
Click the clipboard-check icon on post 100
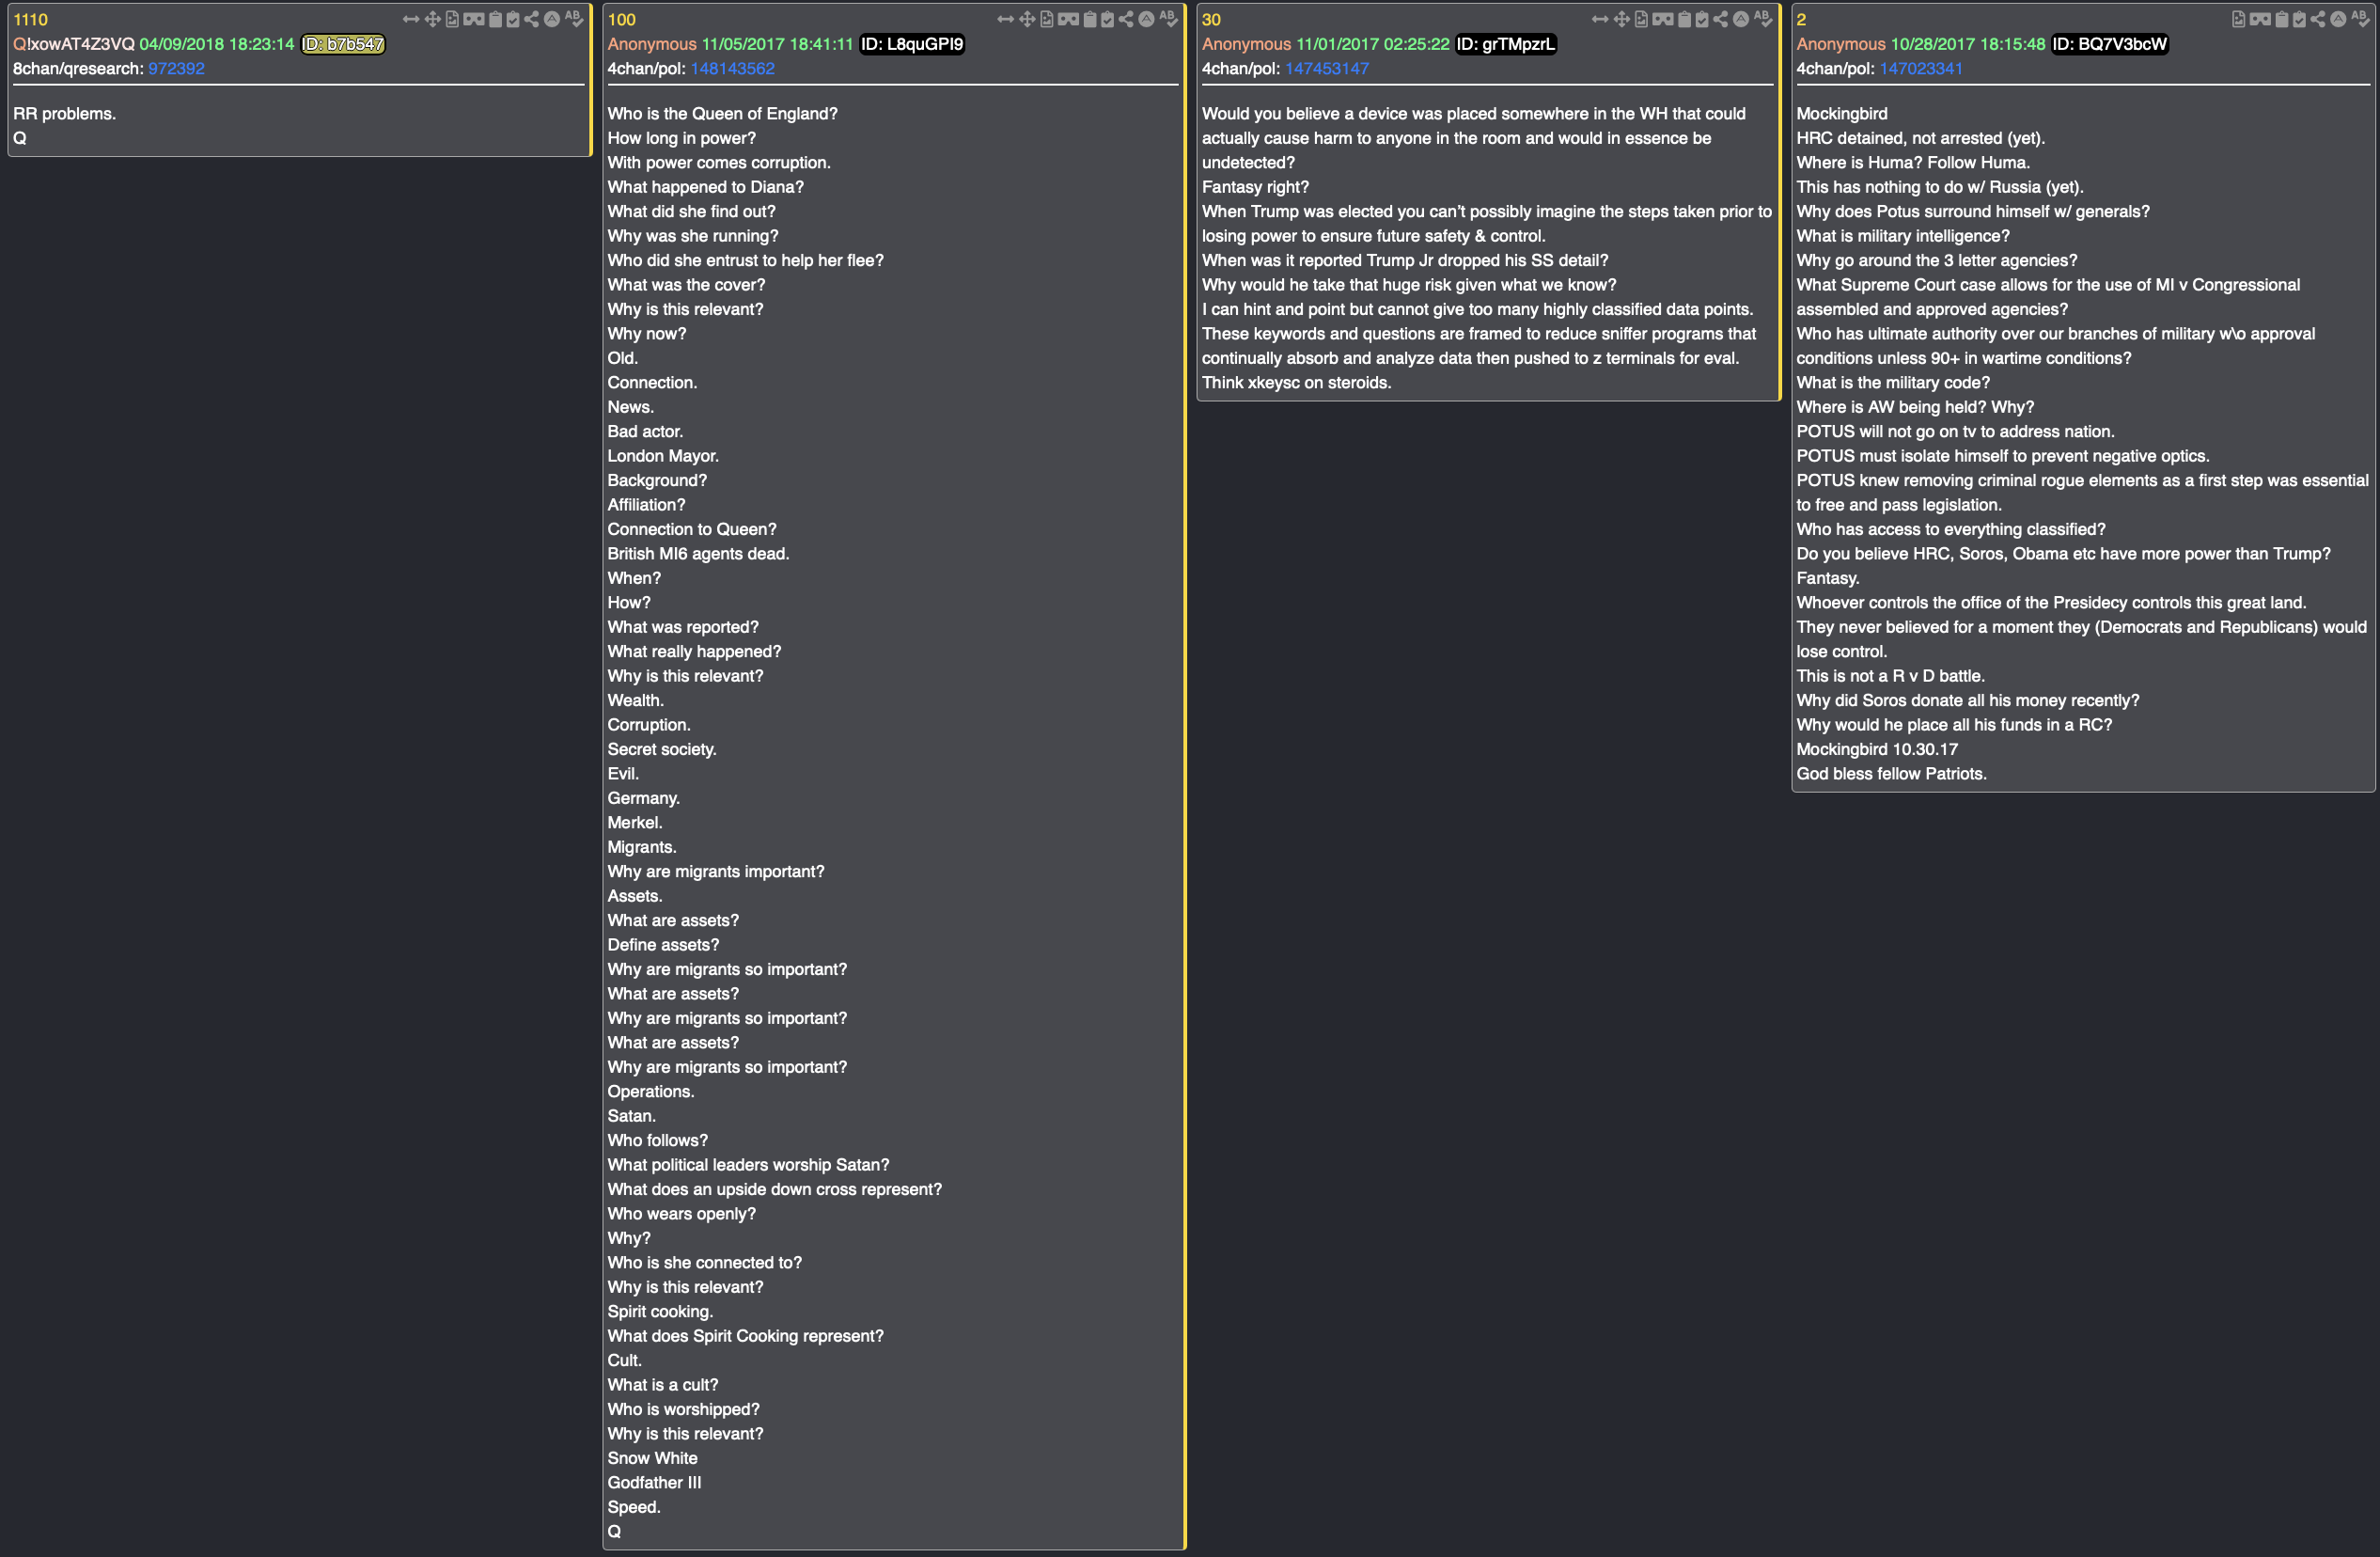coord(1107,19)
